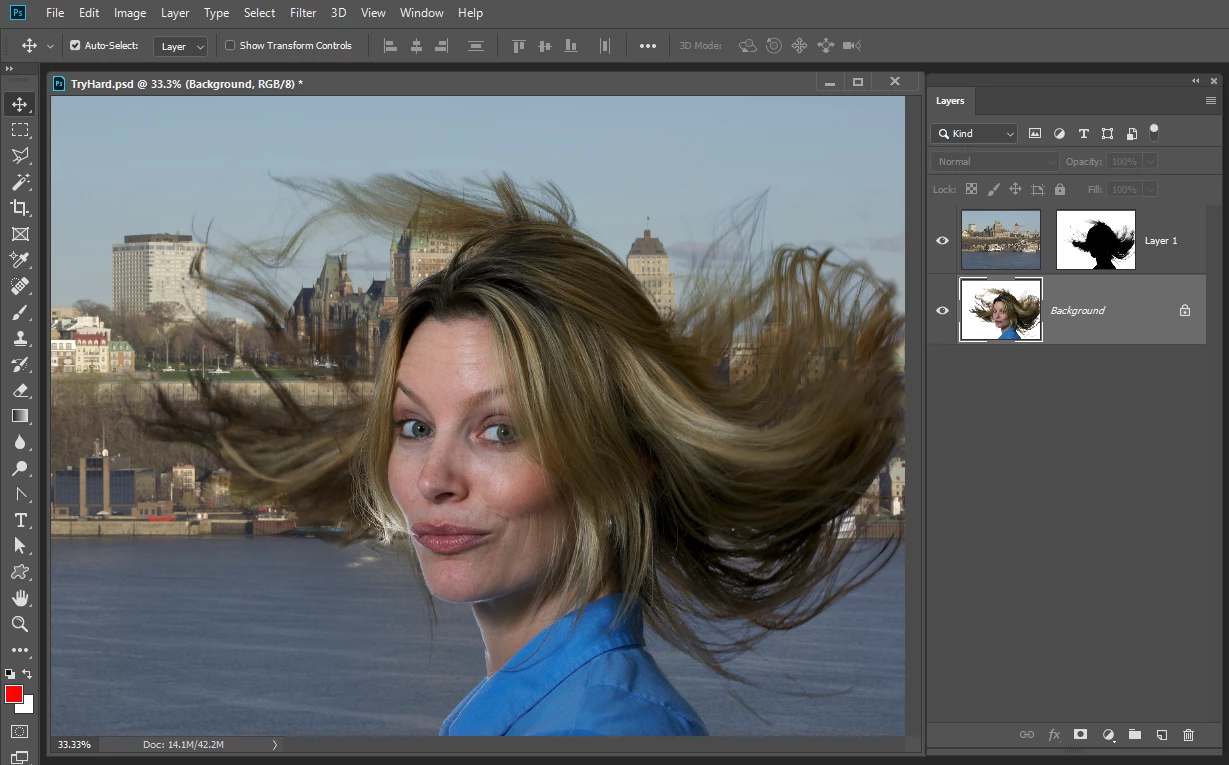Screen dimensions: 1229x765
Task: Open the Select menu
Action: click(x=259, y=13)
